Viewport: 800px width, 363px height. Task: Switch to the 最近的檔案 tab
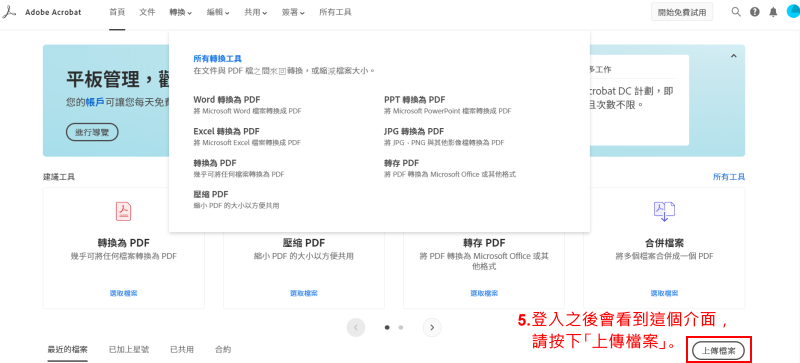[x=67, y=350]
